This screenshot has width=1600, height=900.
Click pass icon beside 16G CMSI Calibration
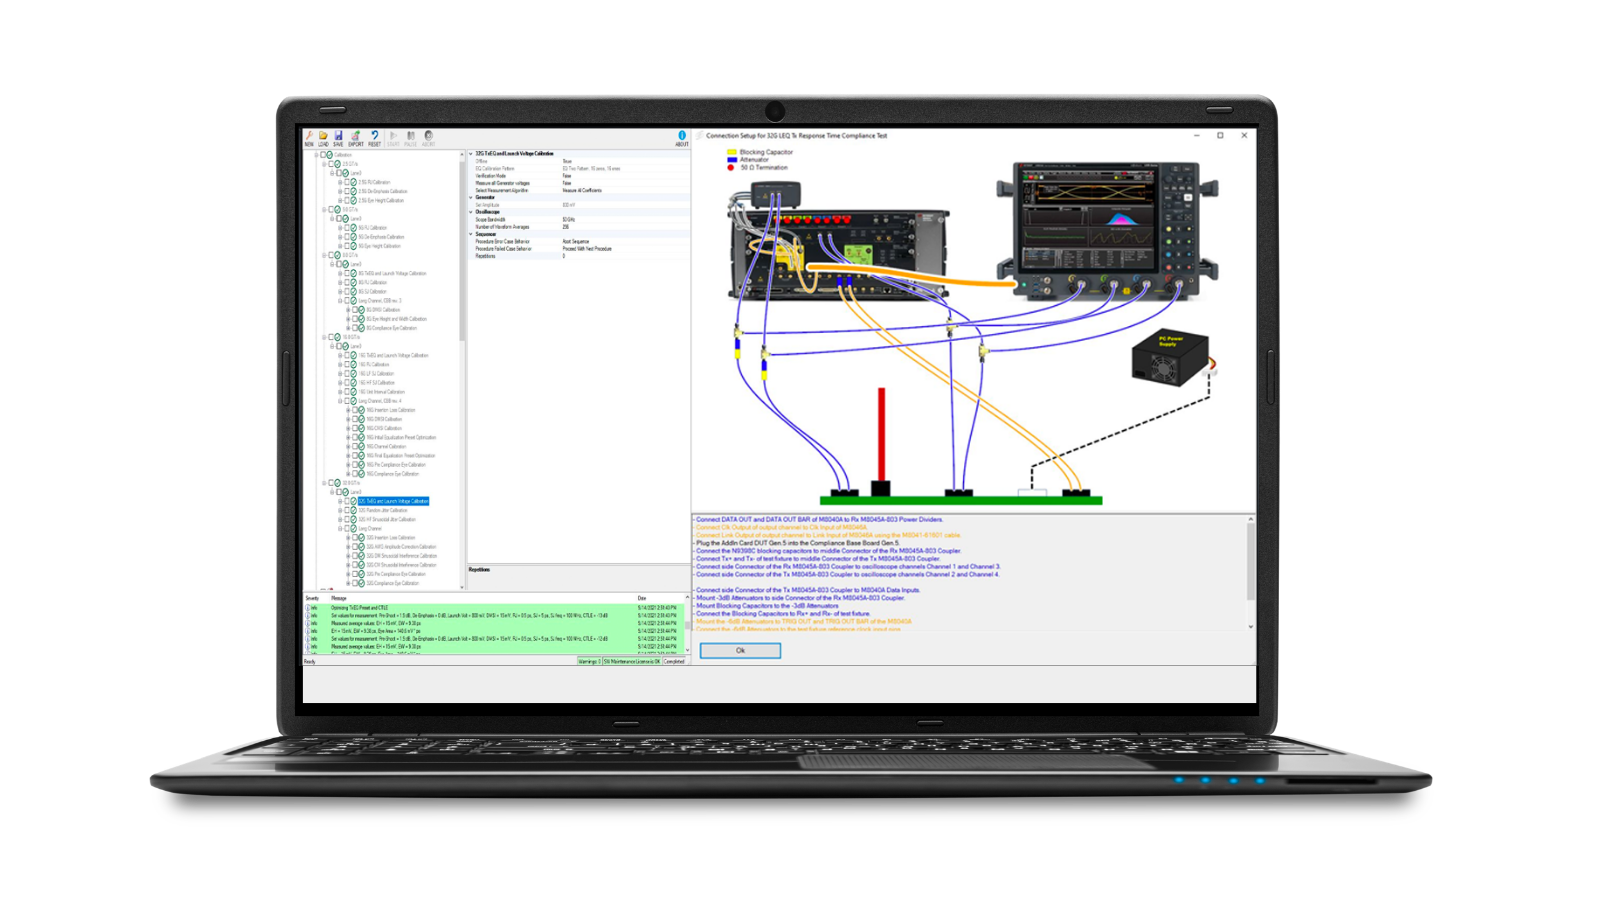pyautogui.click(x=361, y=428)
